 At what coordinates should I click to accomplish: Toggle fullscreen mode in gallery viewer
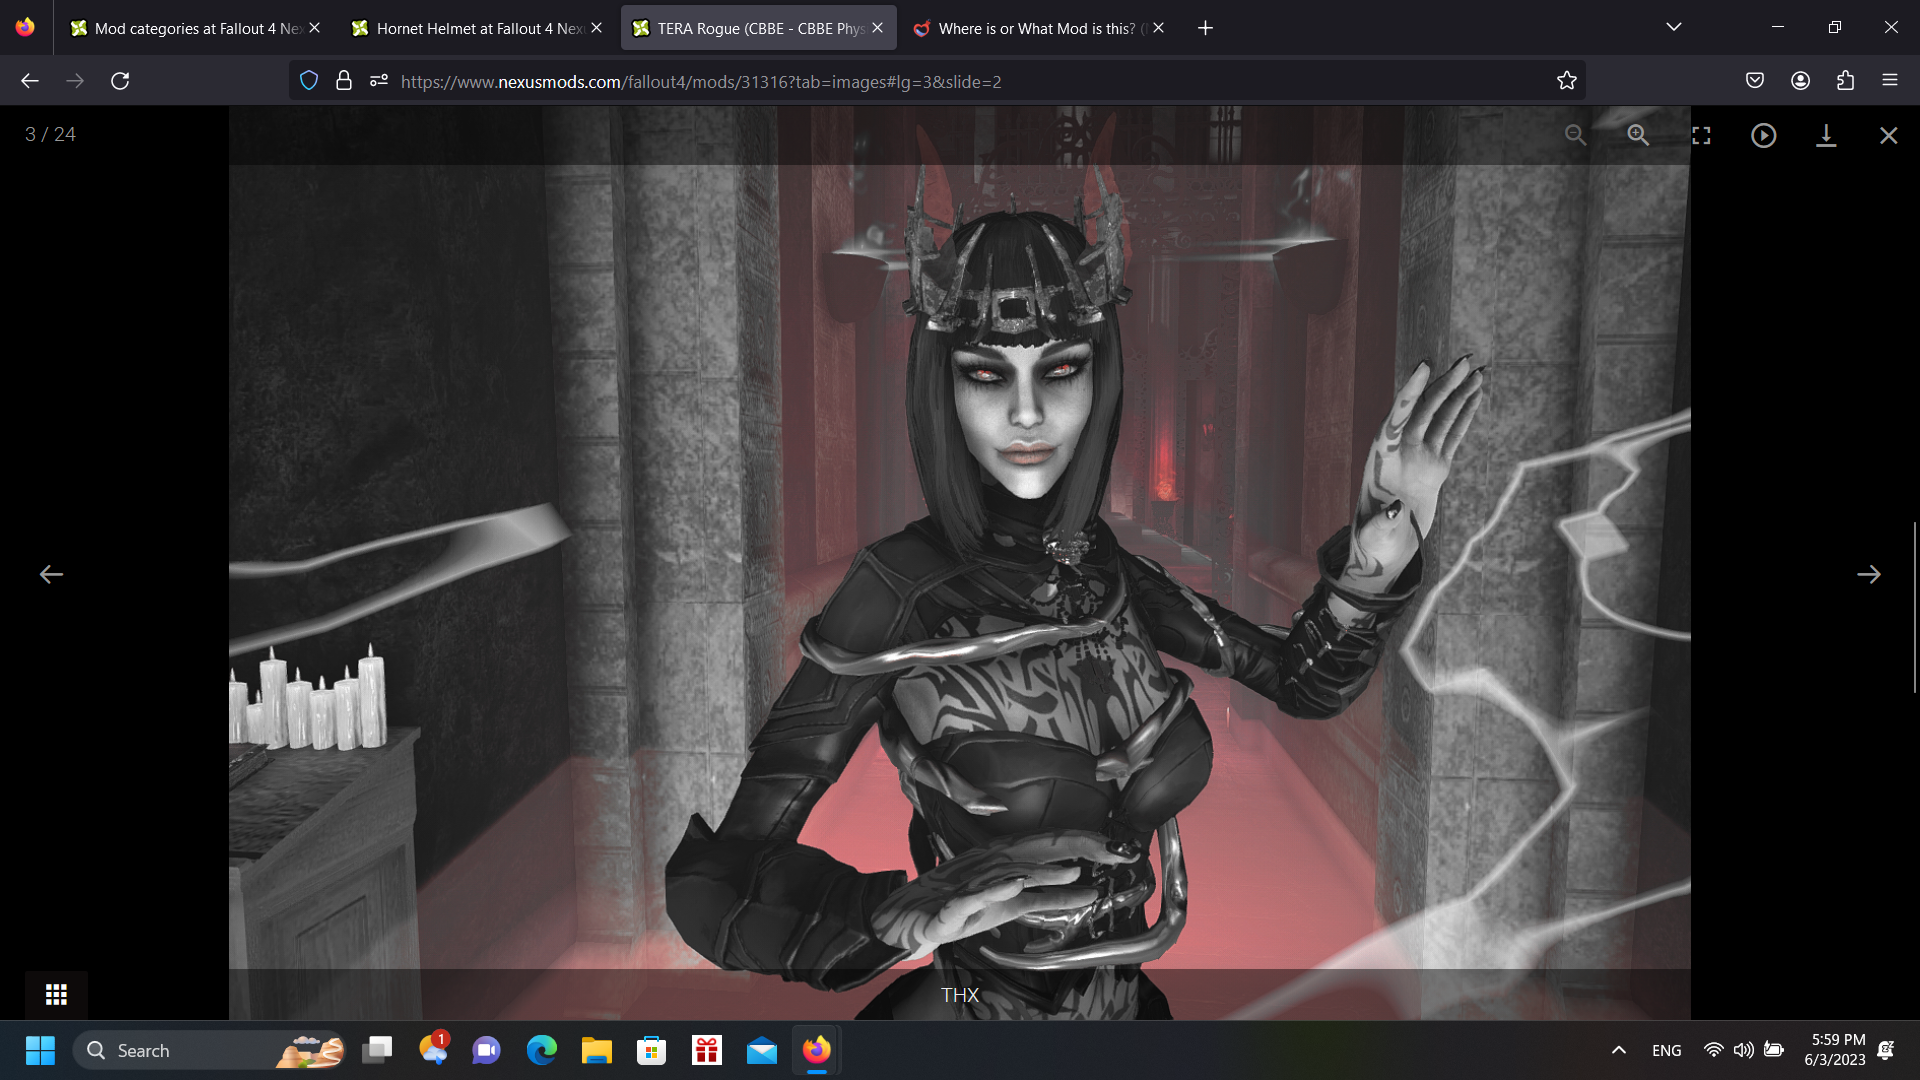(1701, 135)
